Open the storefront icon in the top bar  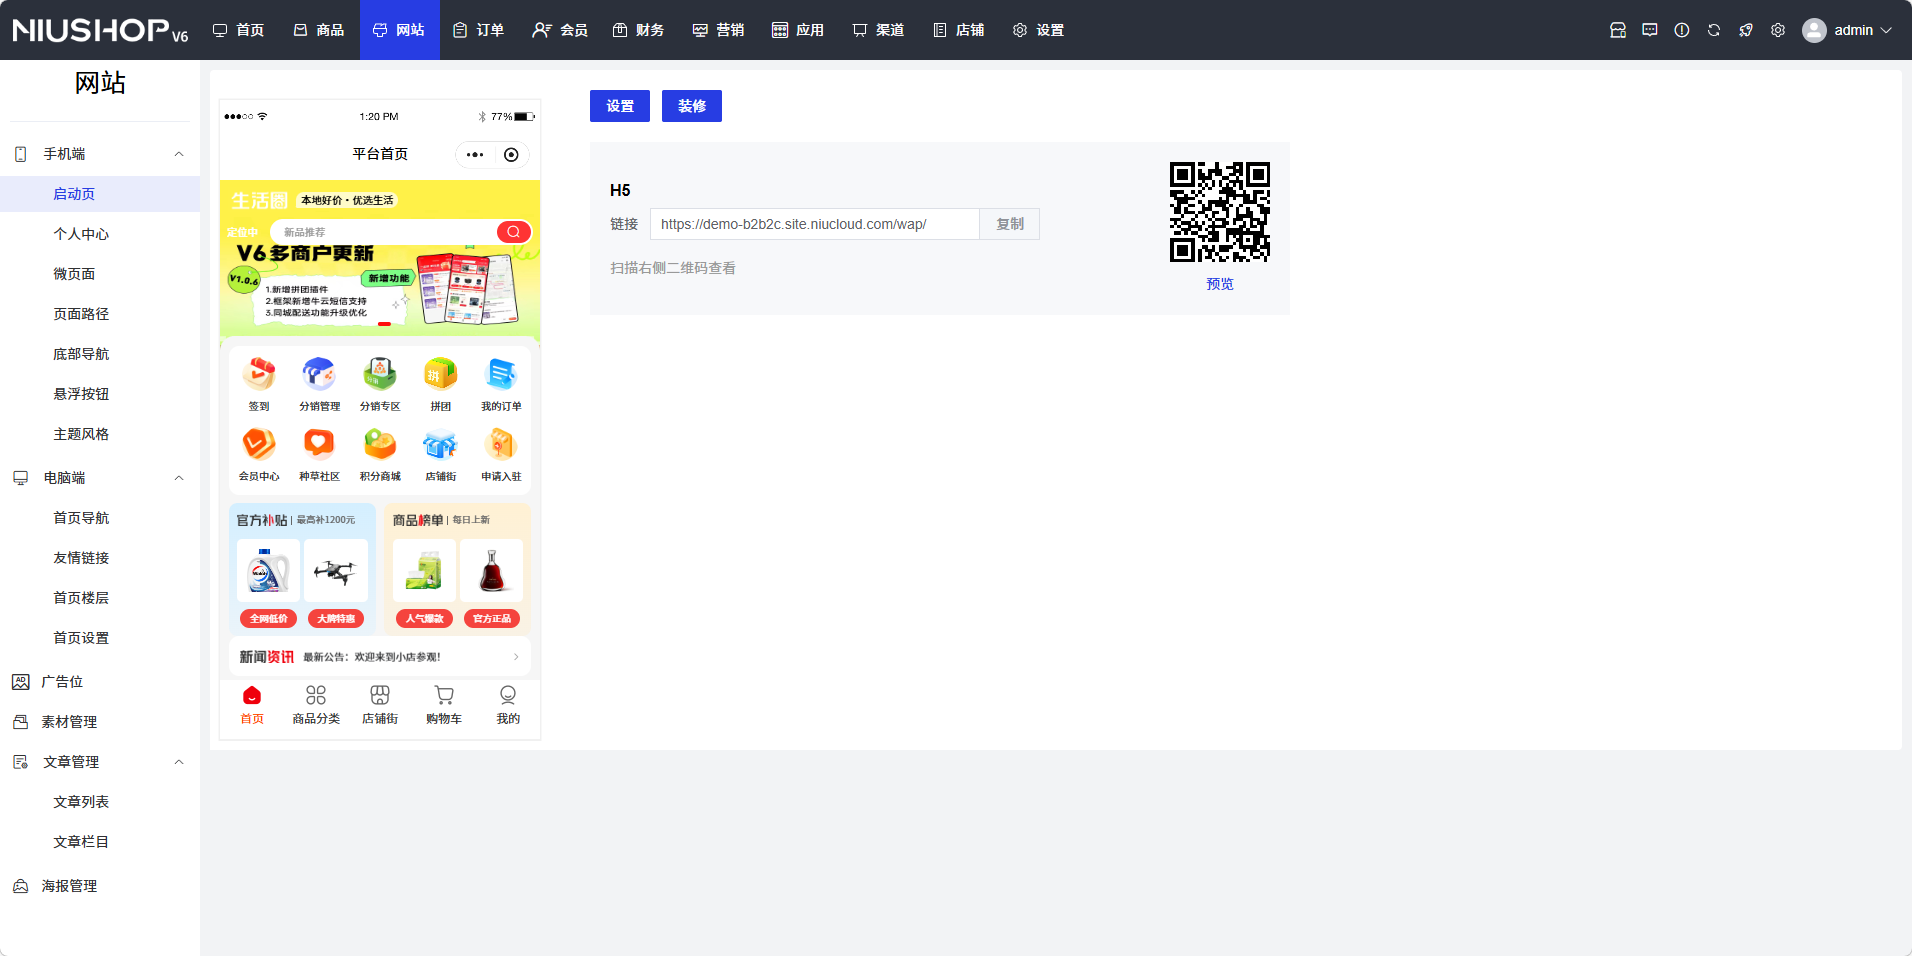[1618, 30]
